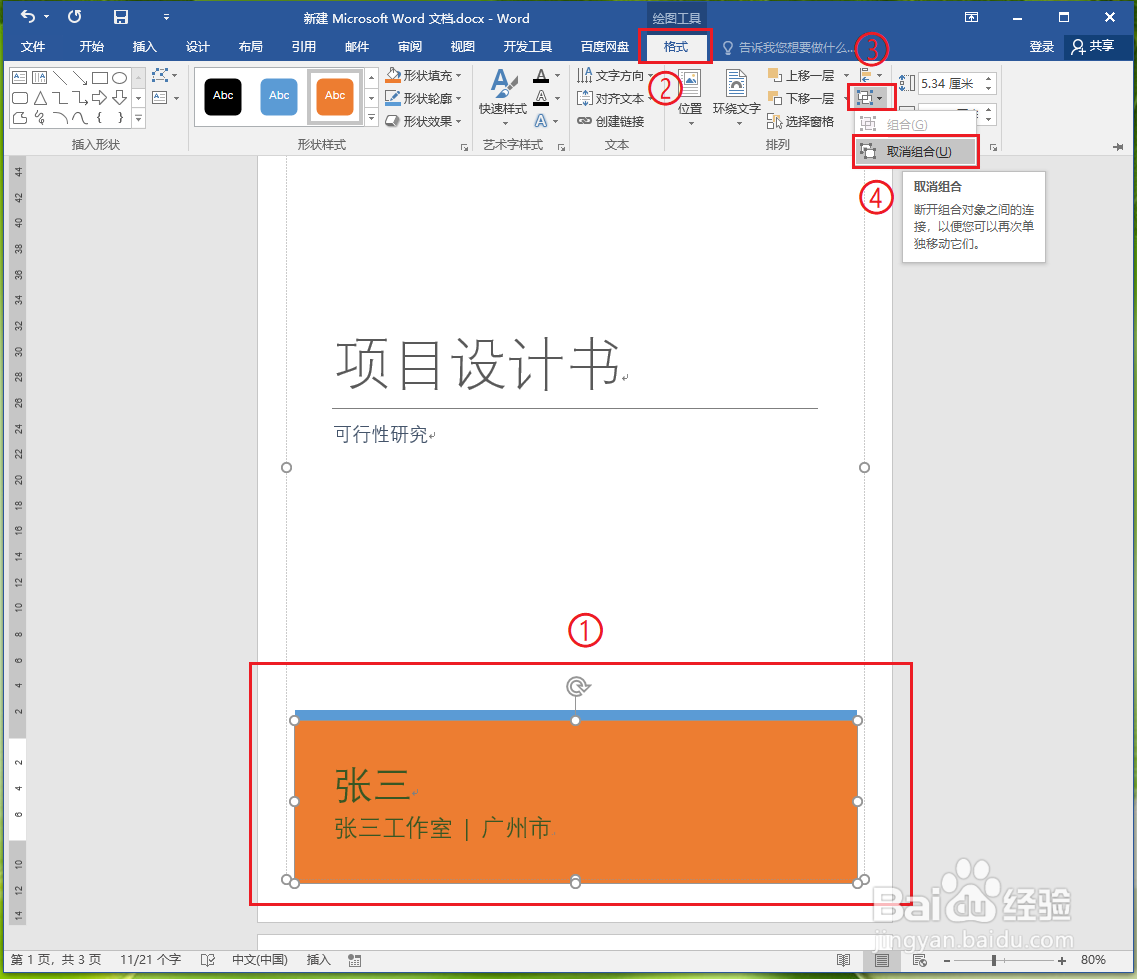Apply 形状效果 shape effects
This screenshot has width=1137, height=979.
422,120
